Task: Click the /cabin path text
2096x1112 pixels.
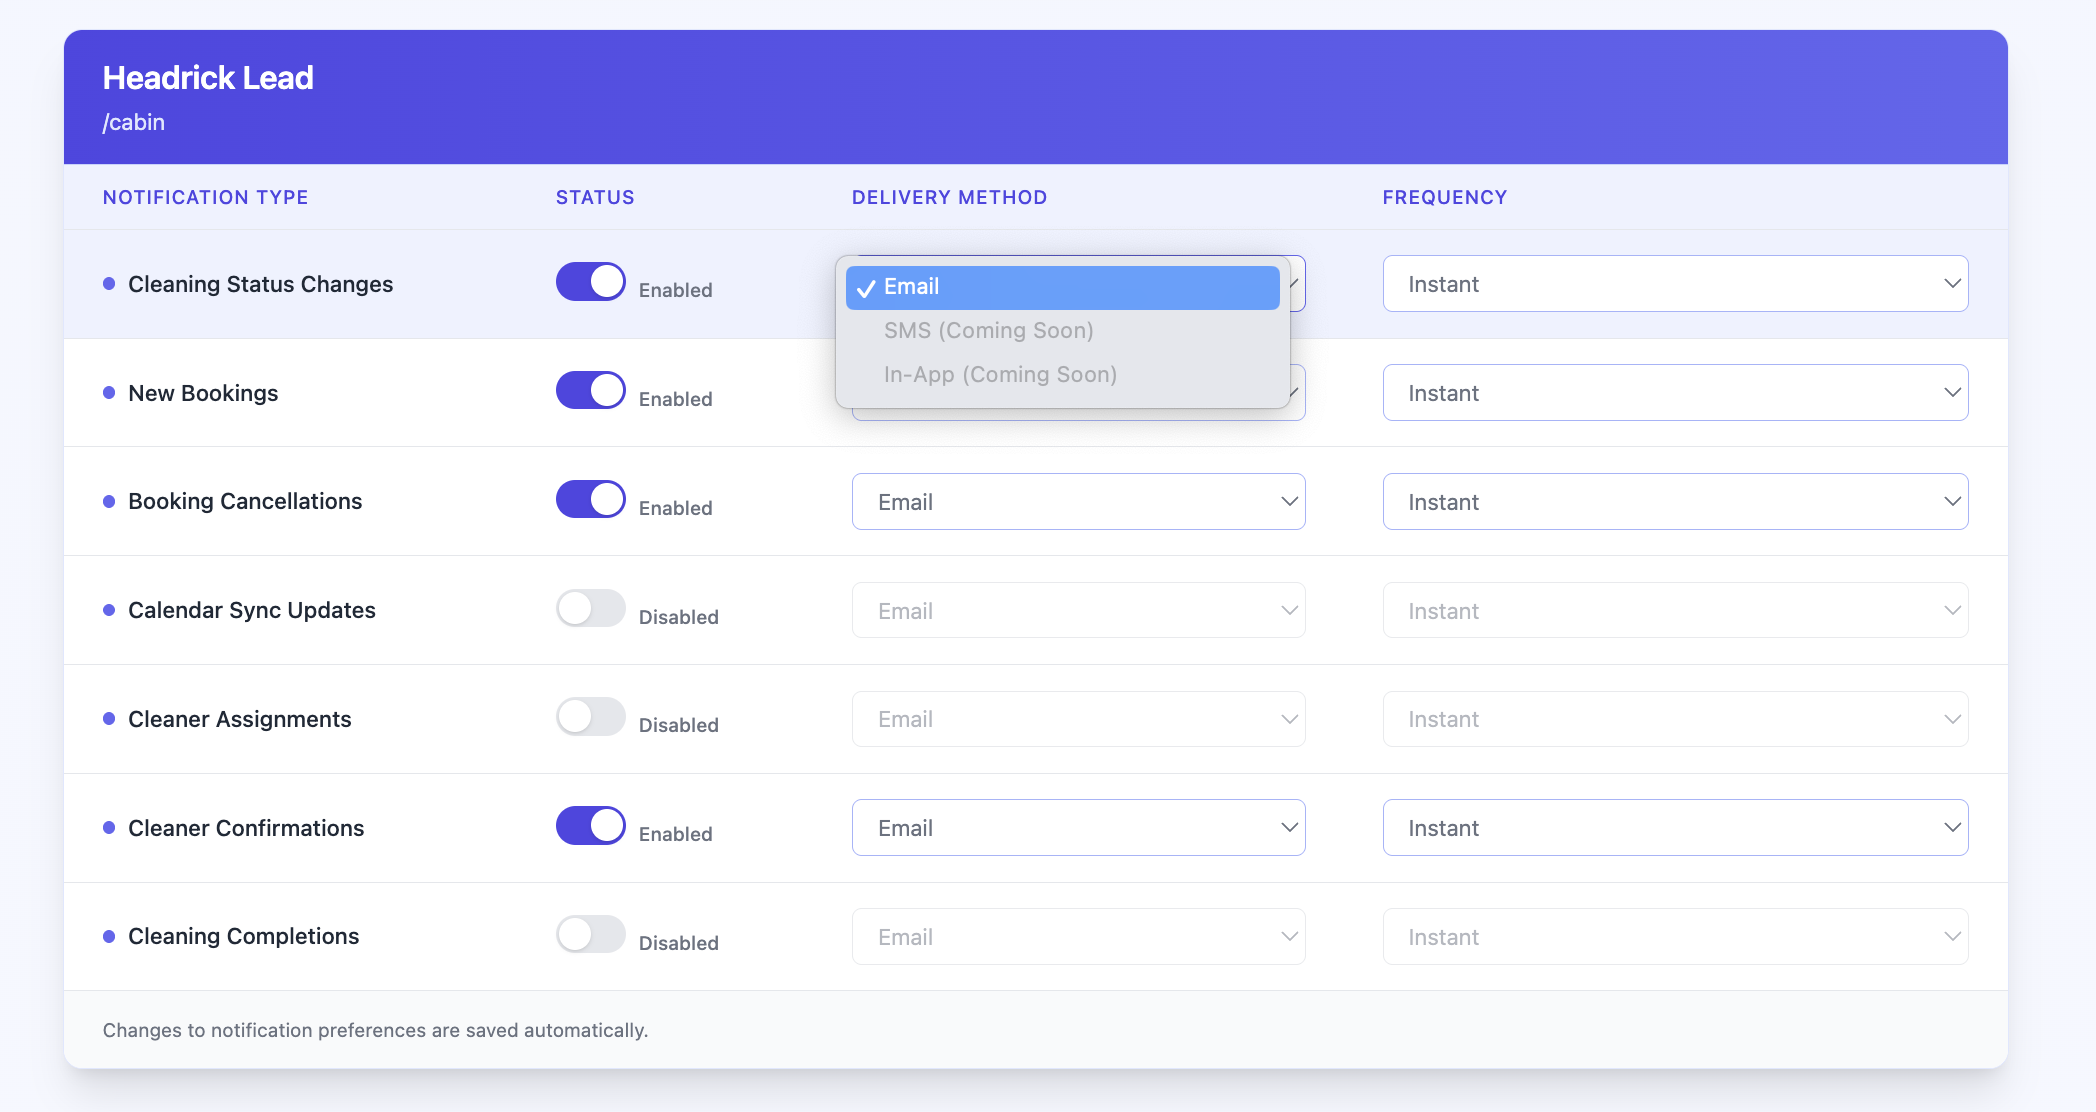Action: coord(134,122)
